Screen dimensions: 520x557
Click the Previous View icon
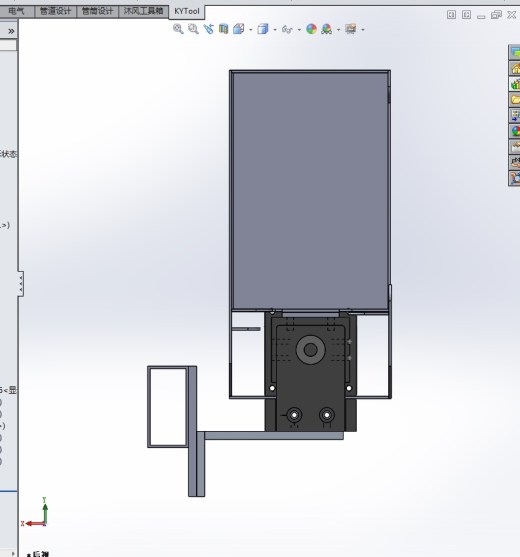208,29
